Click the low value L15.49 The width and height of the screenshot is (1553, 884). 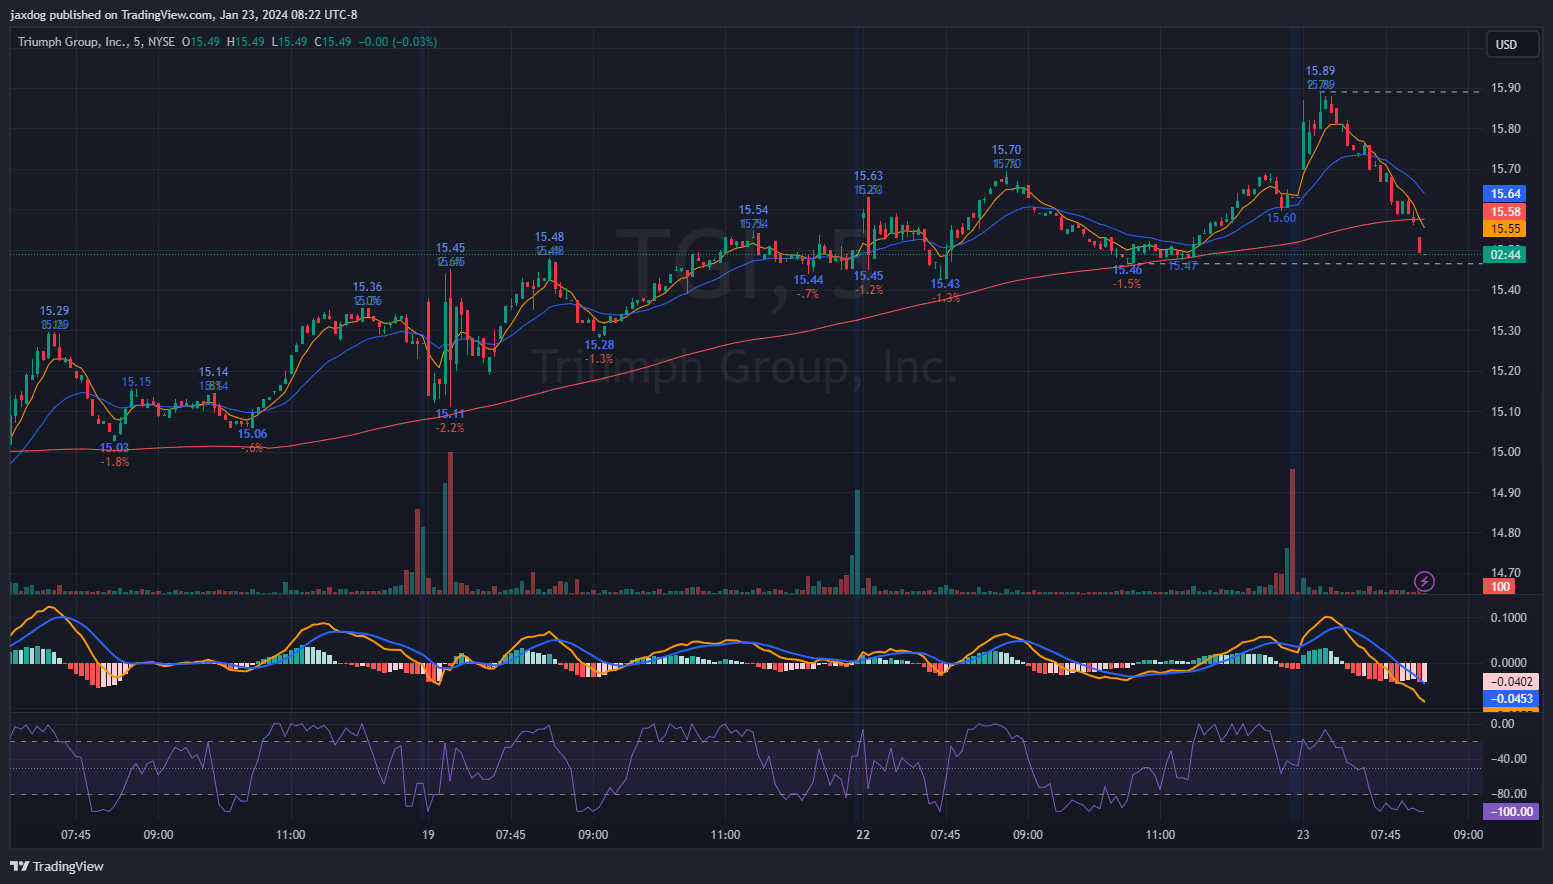[x=290, y=42]
